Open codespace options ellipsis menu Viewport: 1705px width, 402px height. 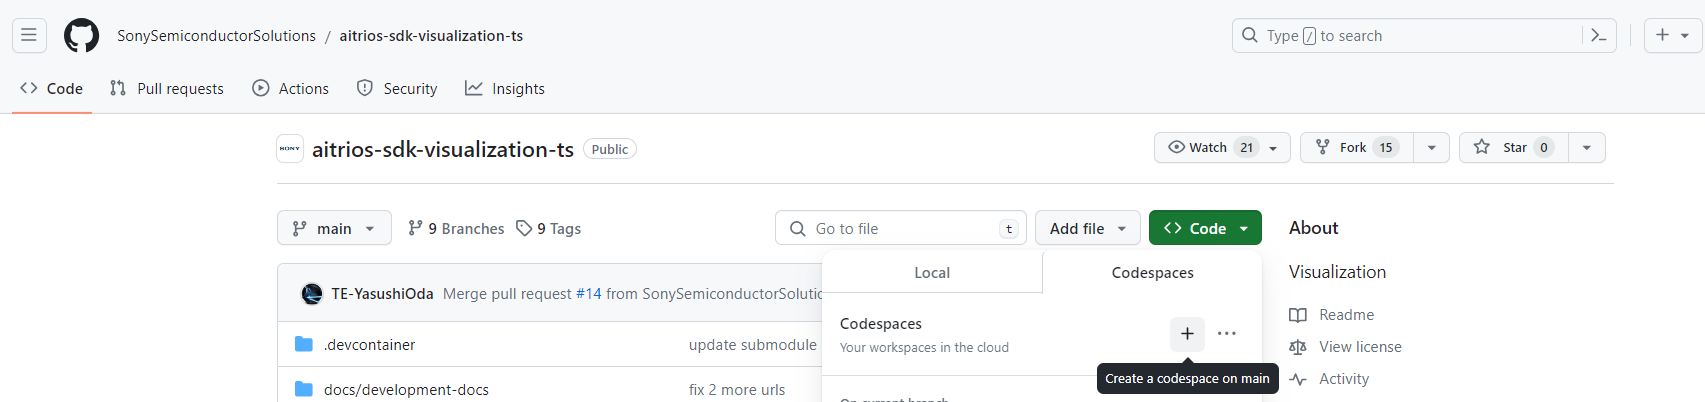coord(1227,334)
